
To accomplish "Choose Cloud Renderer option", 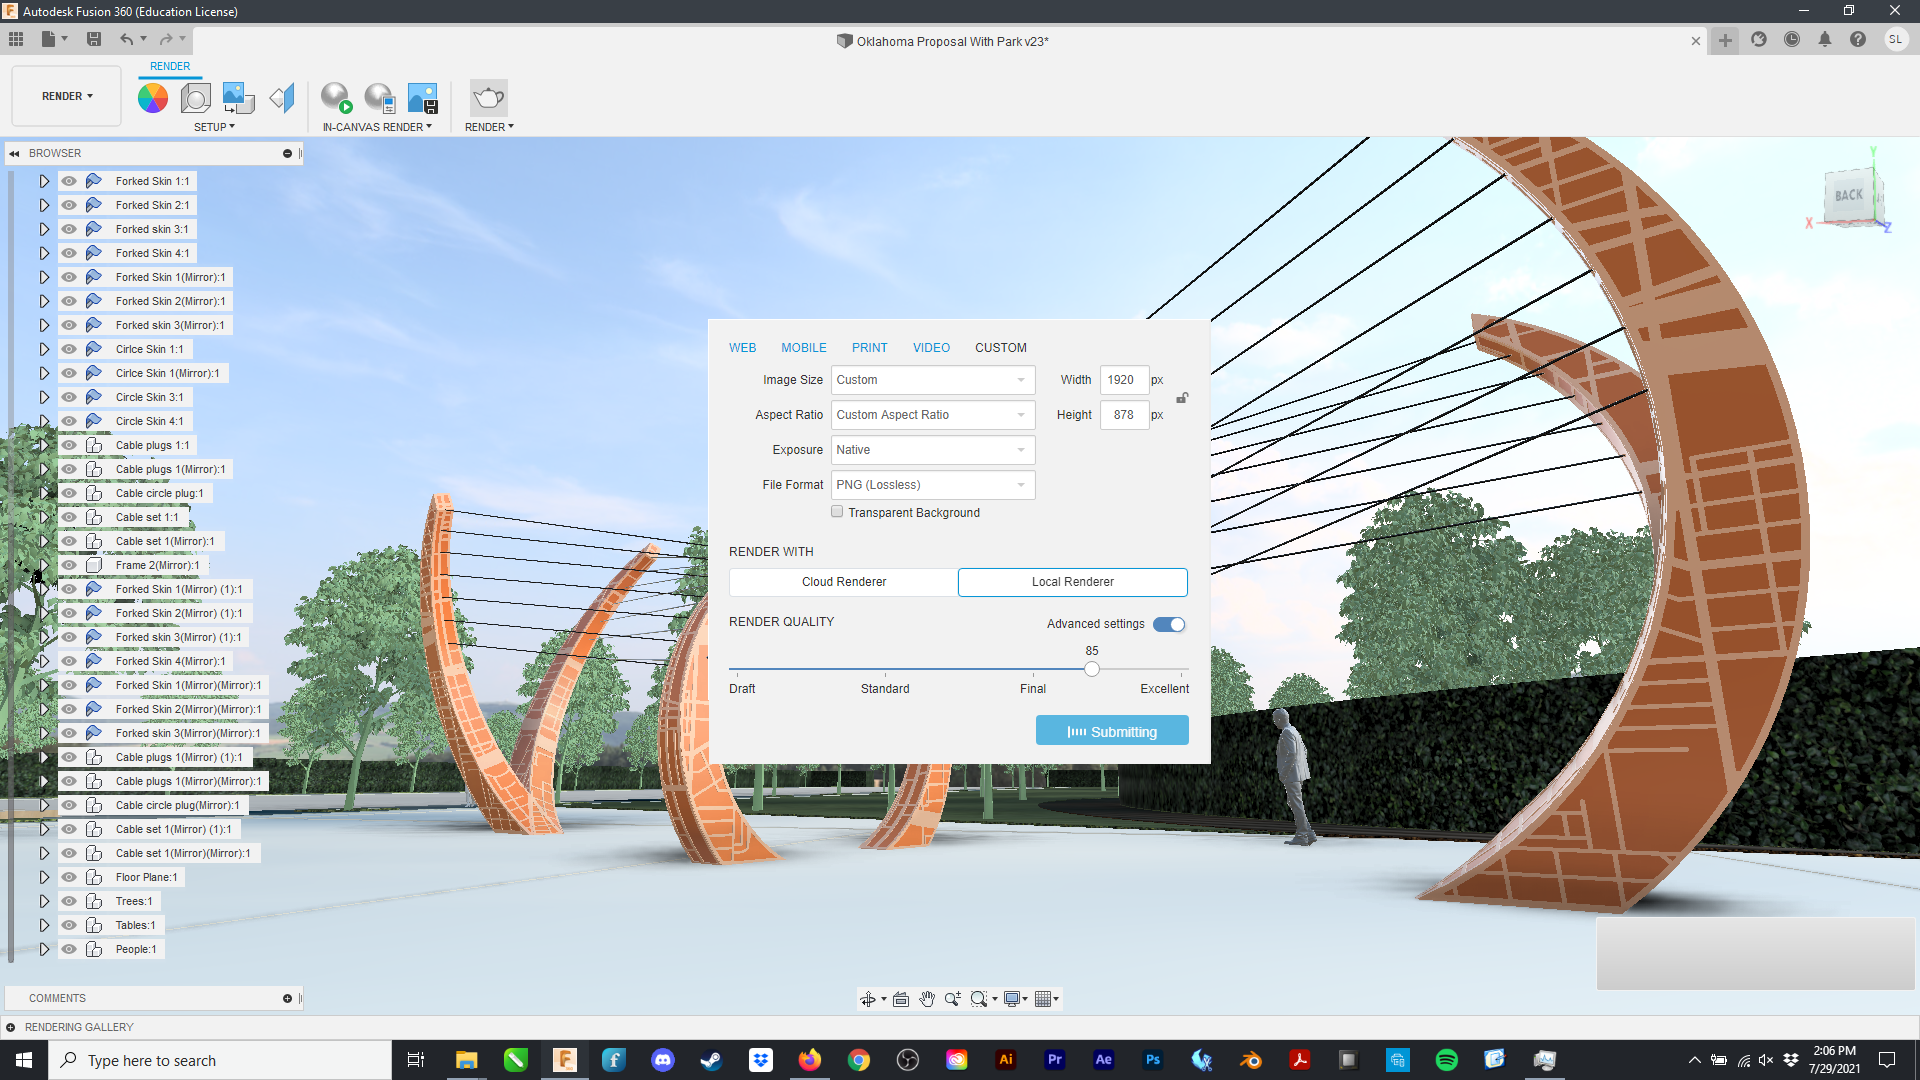I will pyautogui.click(x=844, y=582).
